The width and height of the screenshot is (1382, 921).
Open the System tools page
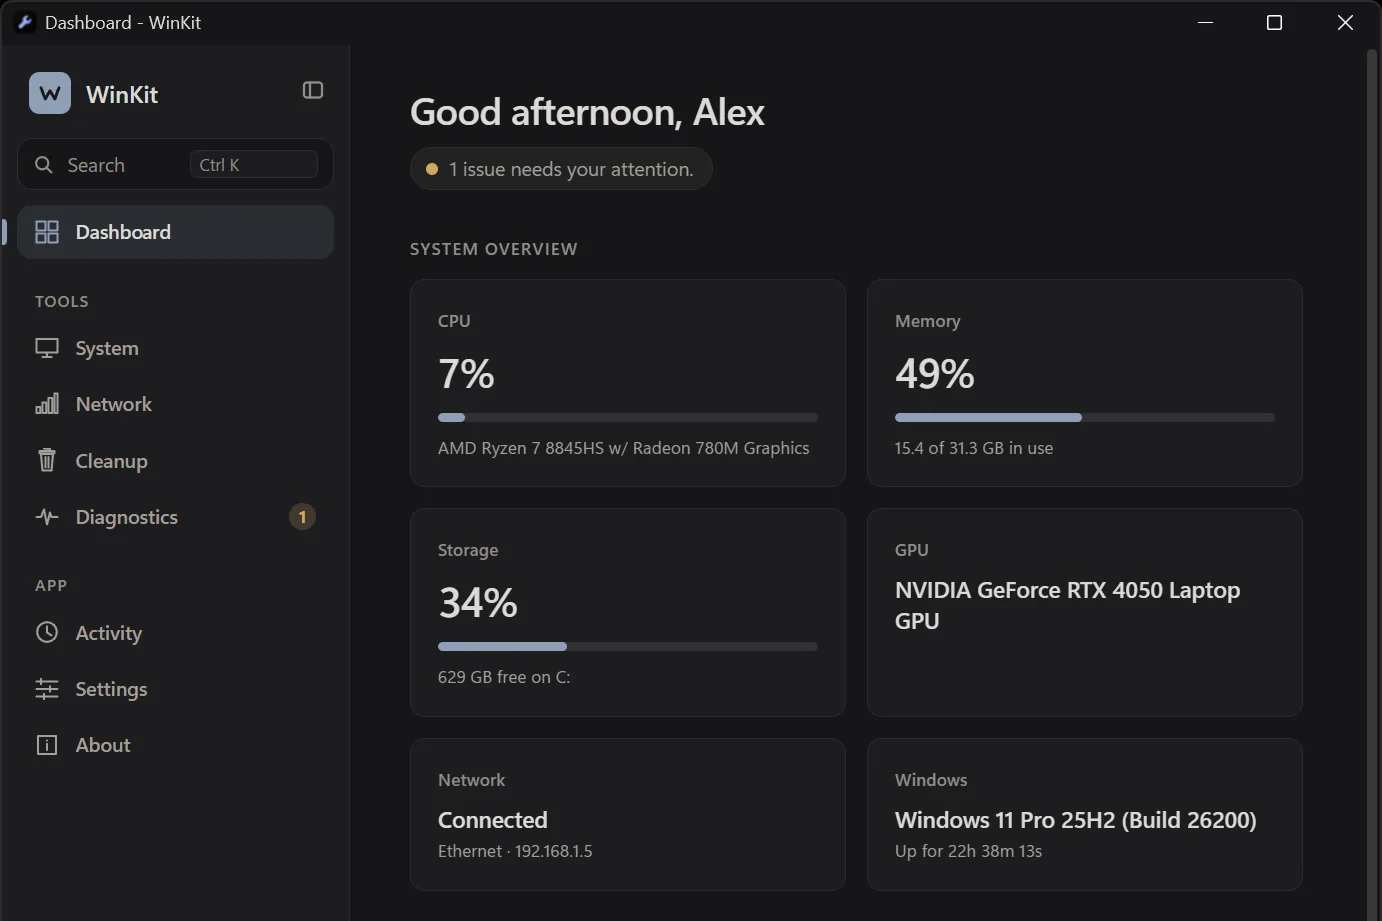coord(176,348)
